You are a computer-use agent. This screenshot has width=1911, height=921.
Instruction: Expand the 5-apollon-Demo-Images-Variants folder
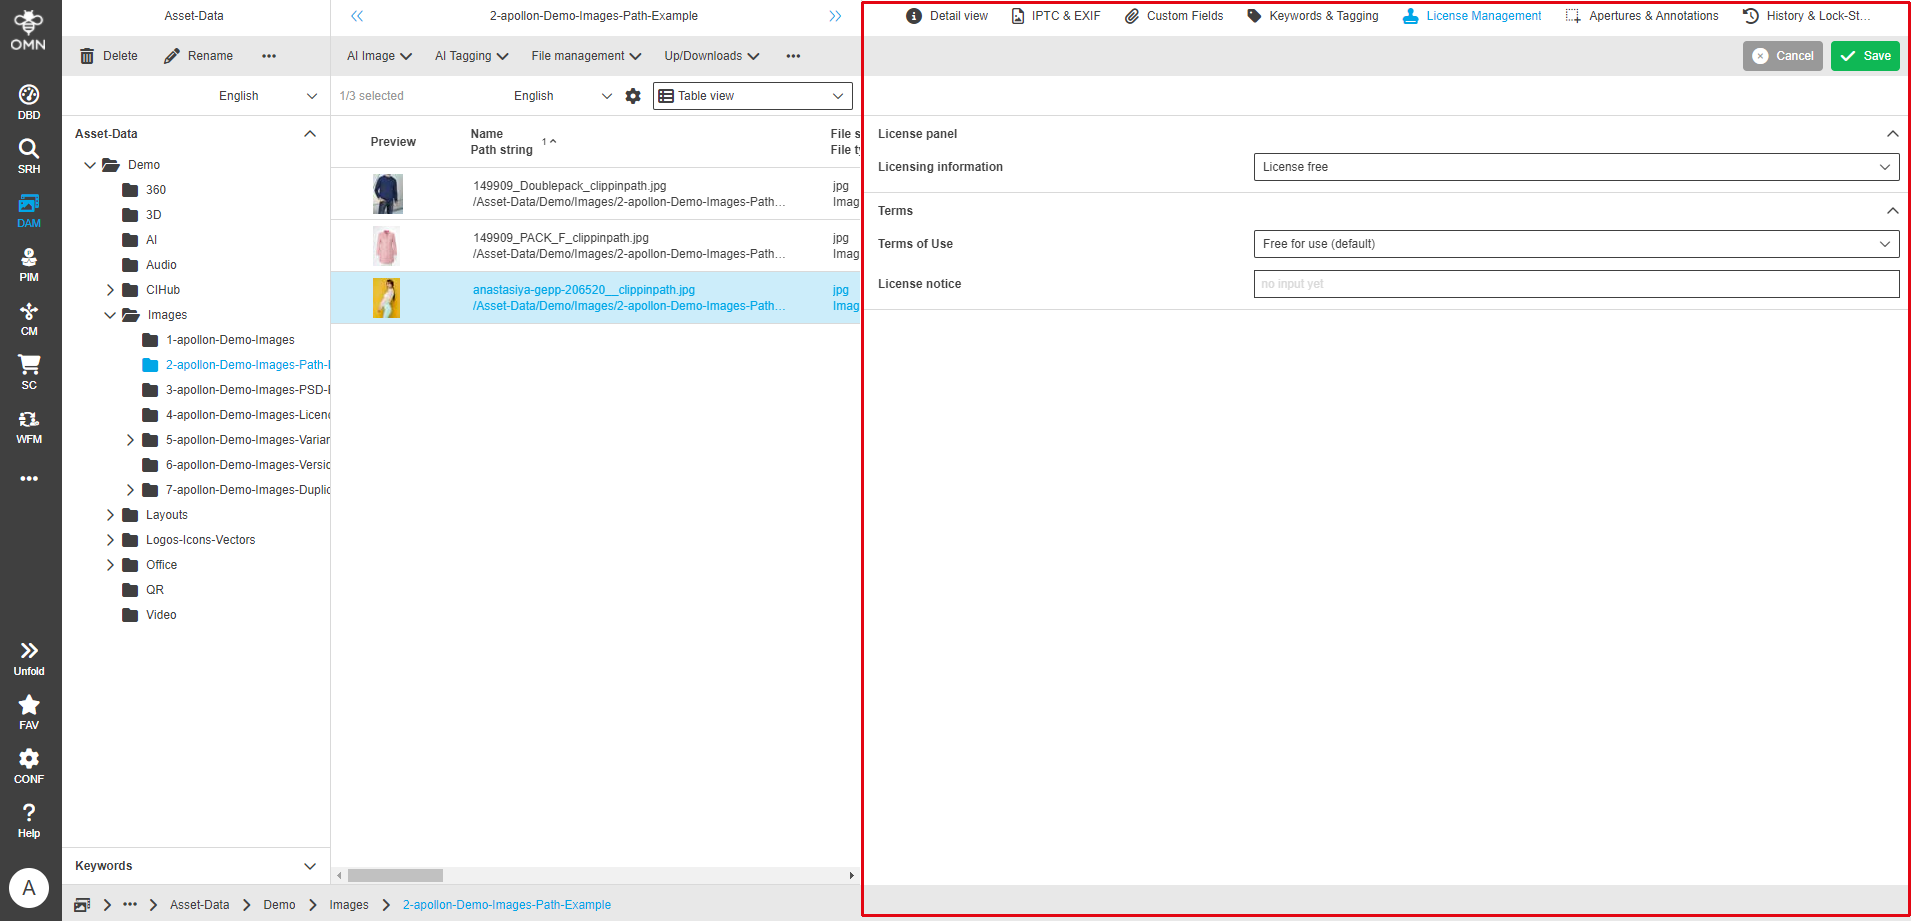click(x=130, y=440)
